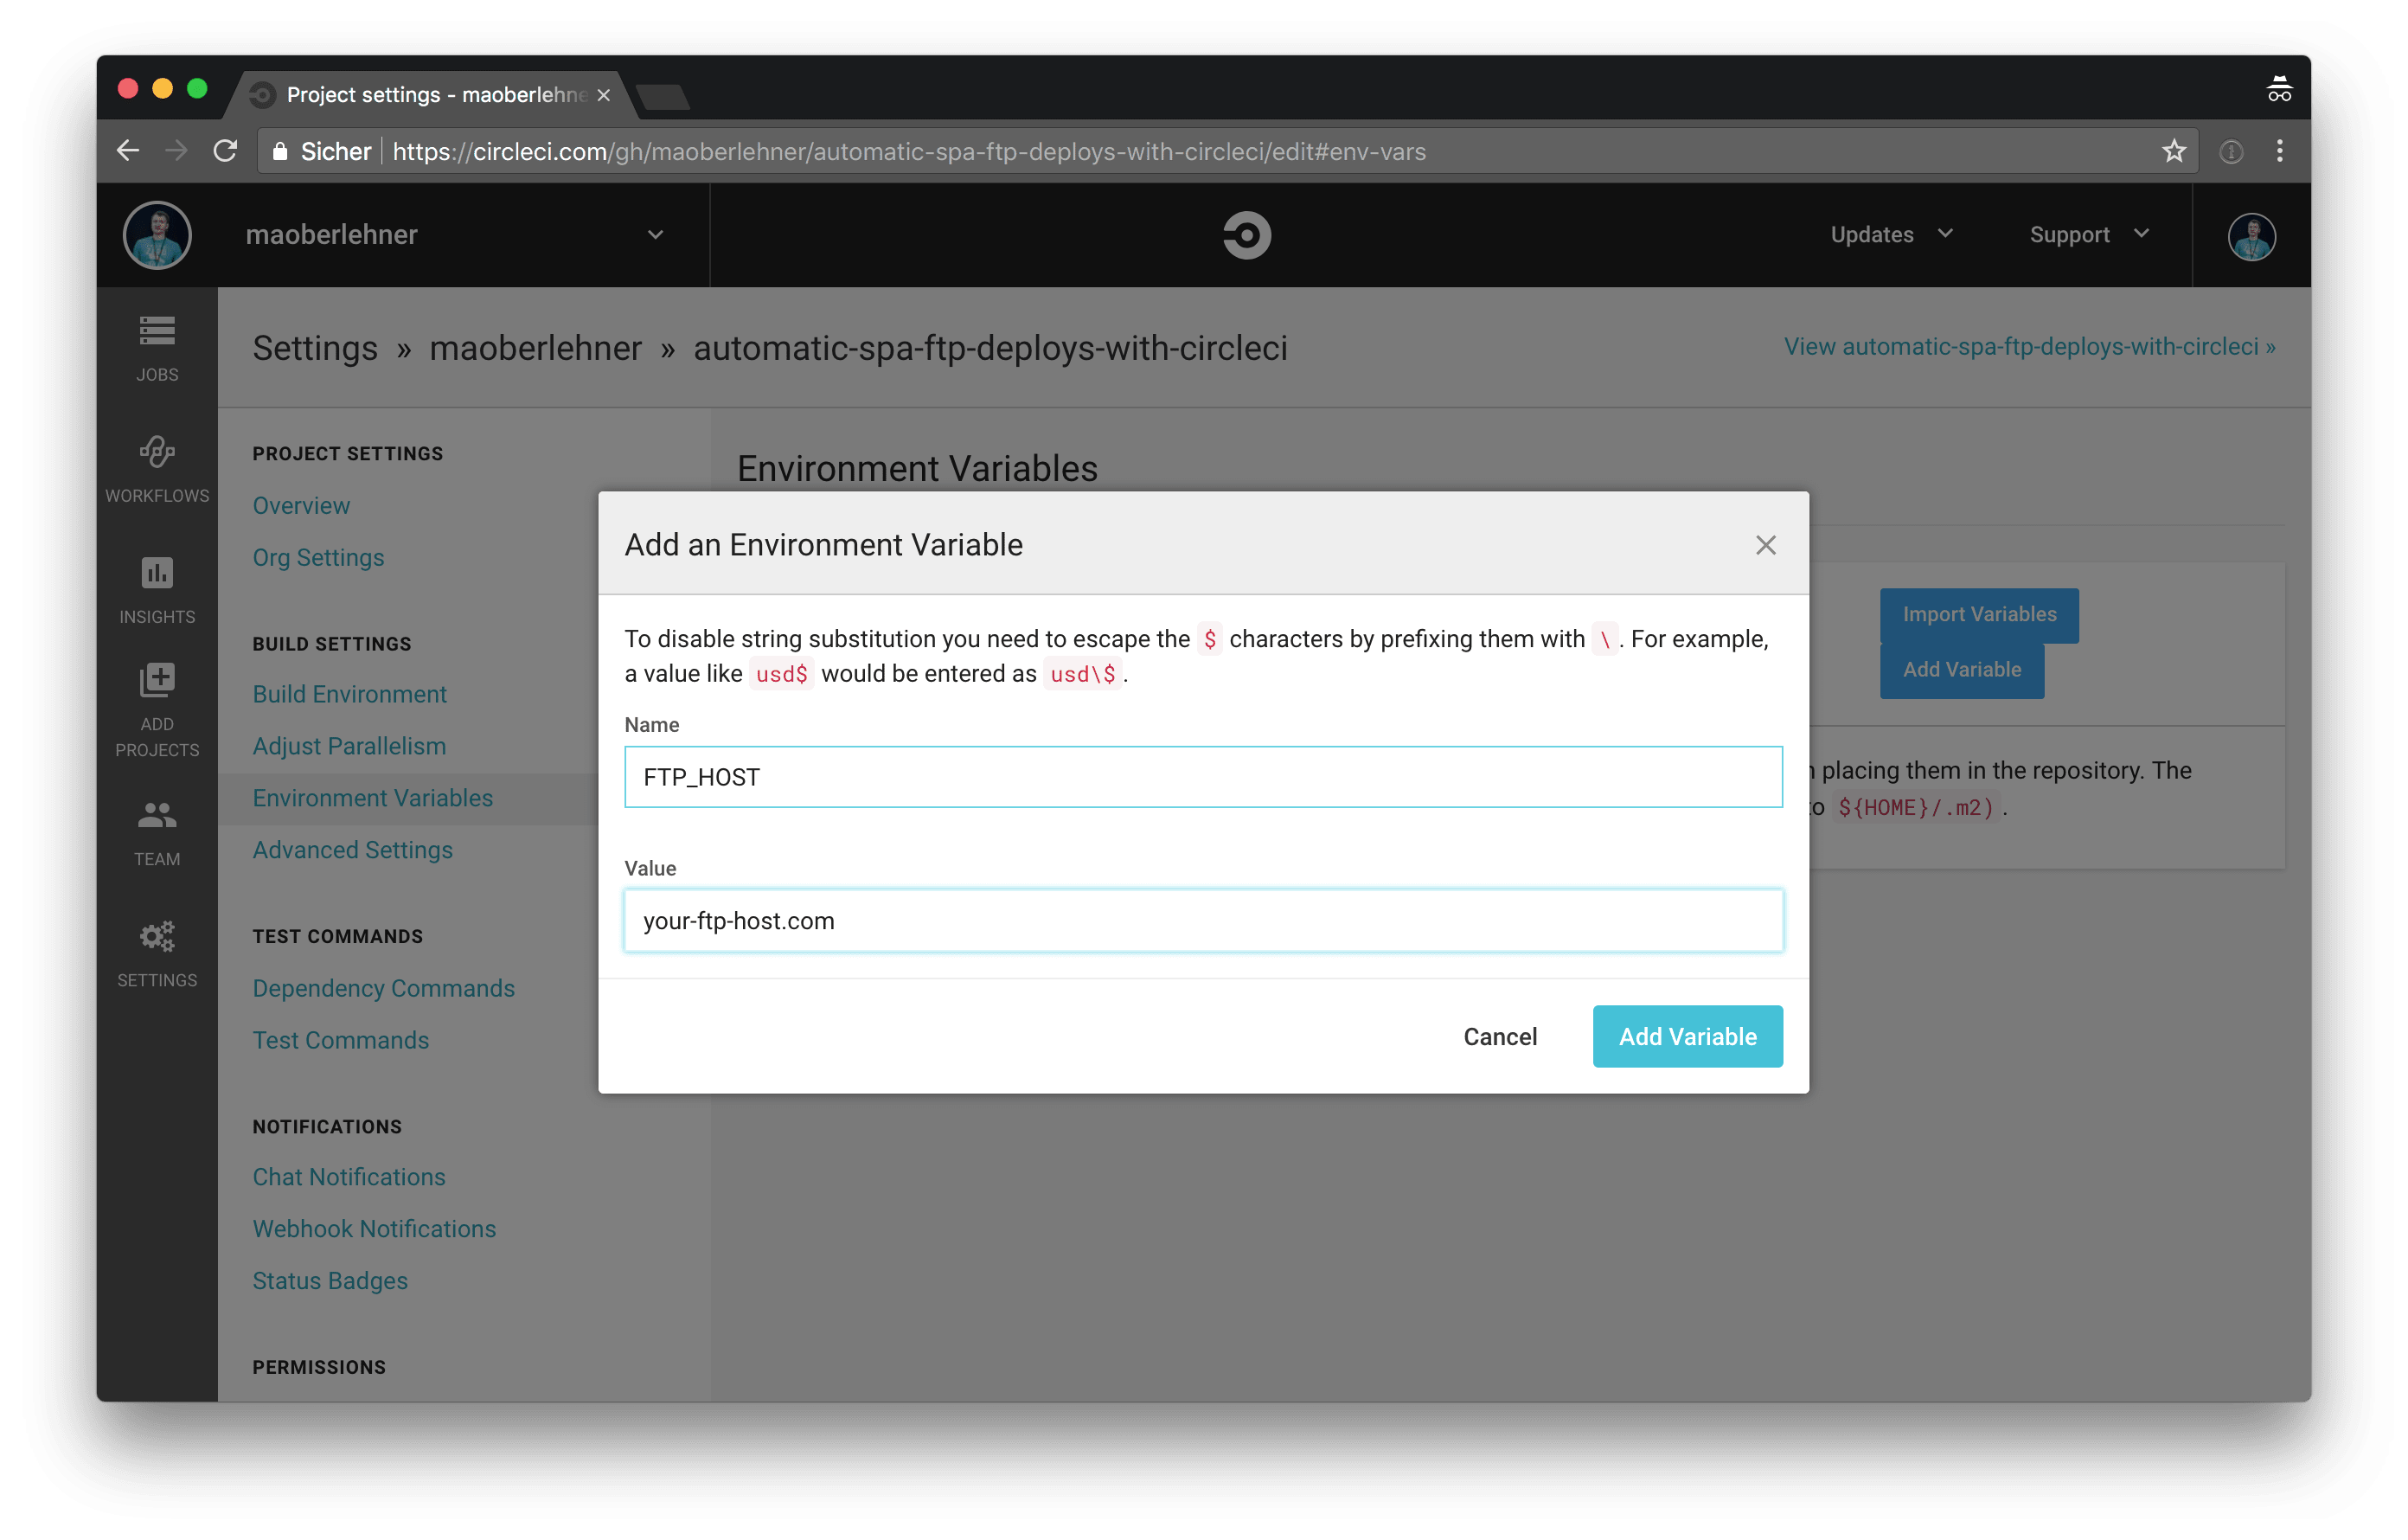This screenshot has width=2408, height=1540.
Task: Click the Settings gears sidebar icon
Action: click(157, 953)
